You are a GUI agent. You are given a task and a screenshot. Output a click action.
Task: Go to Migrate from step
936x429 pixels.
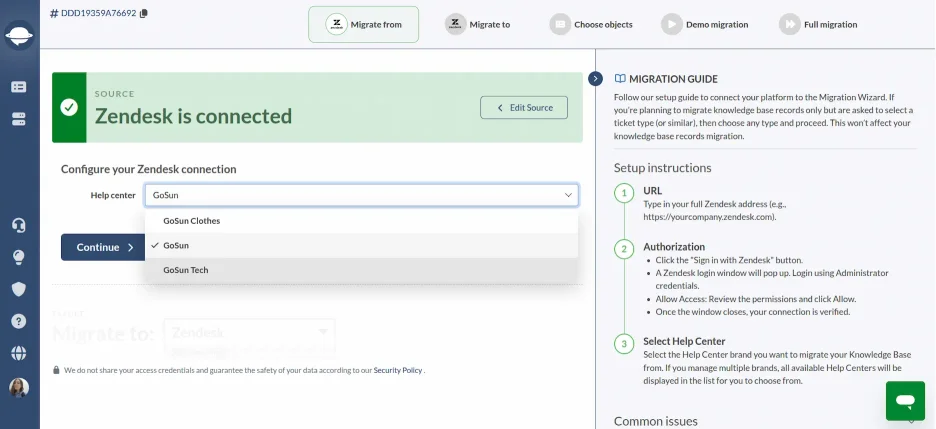pyautogui.click(x=364, y=24)
